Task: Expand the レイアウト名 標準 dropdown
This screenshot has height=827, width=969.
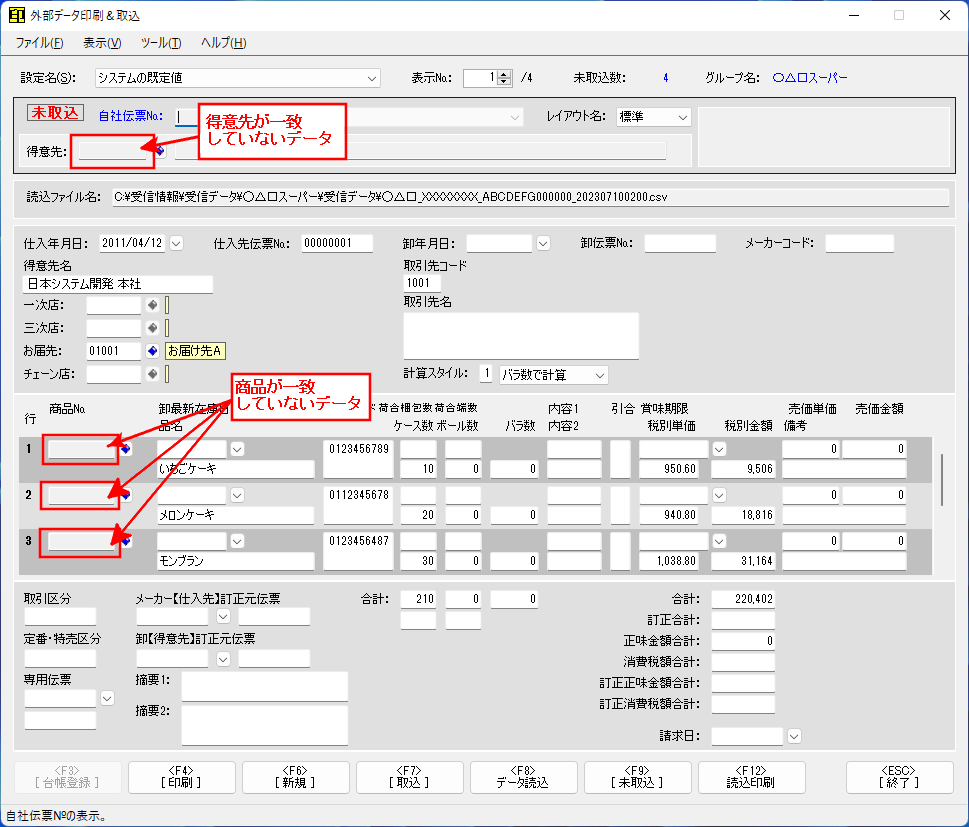Action: (x=683, y=117)
